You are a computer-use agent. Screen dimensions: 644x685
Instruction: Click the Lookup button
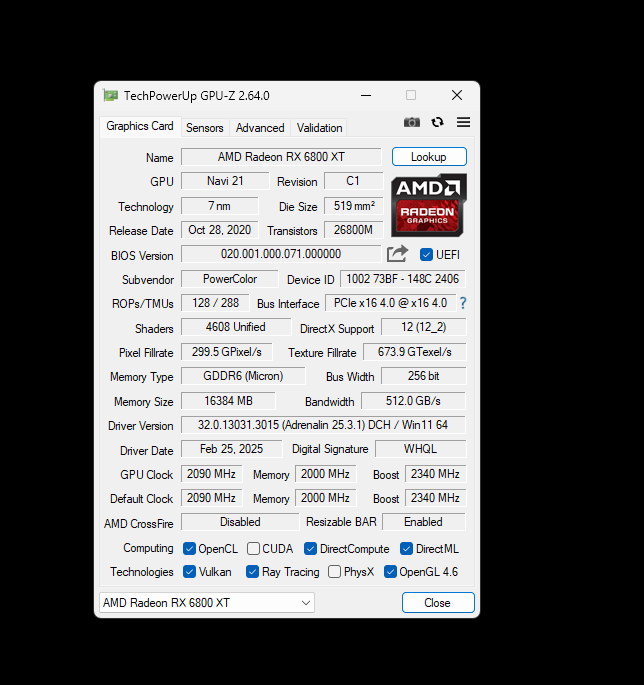(429, 157)
